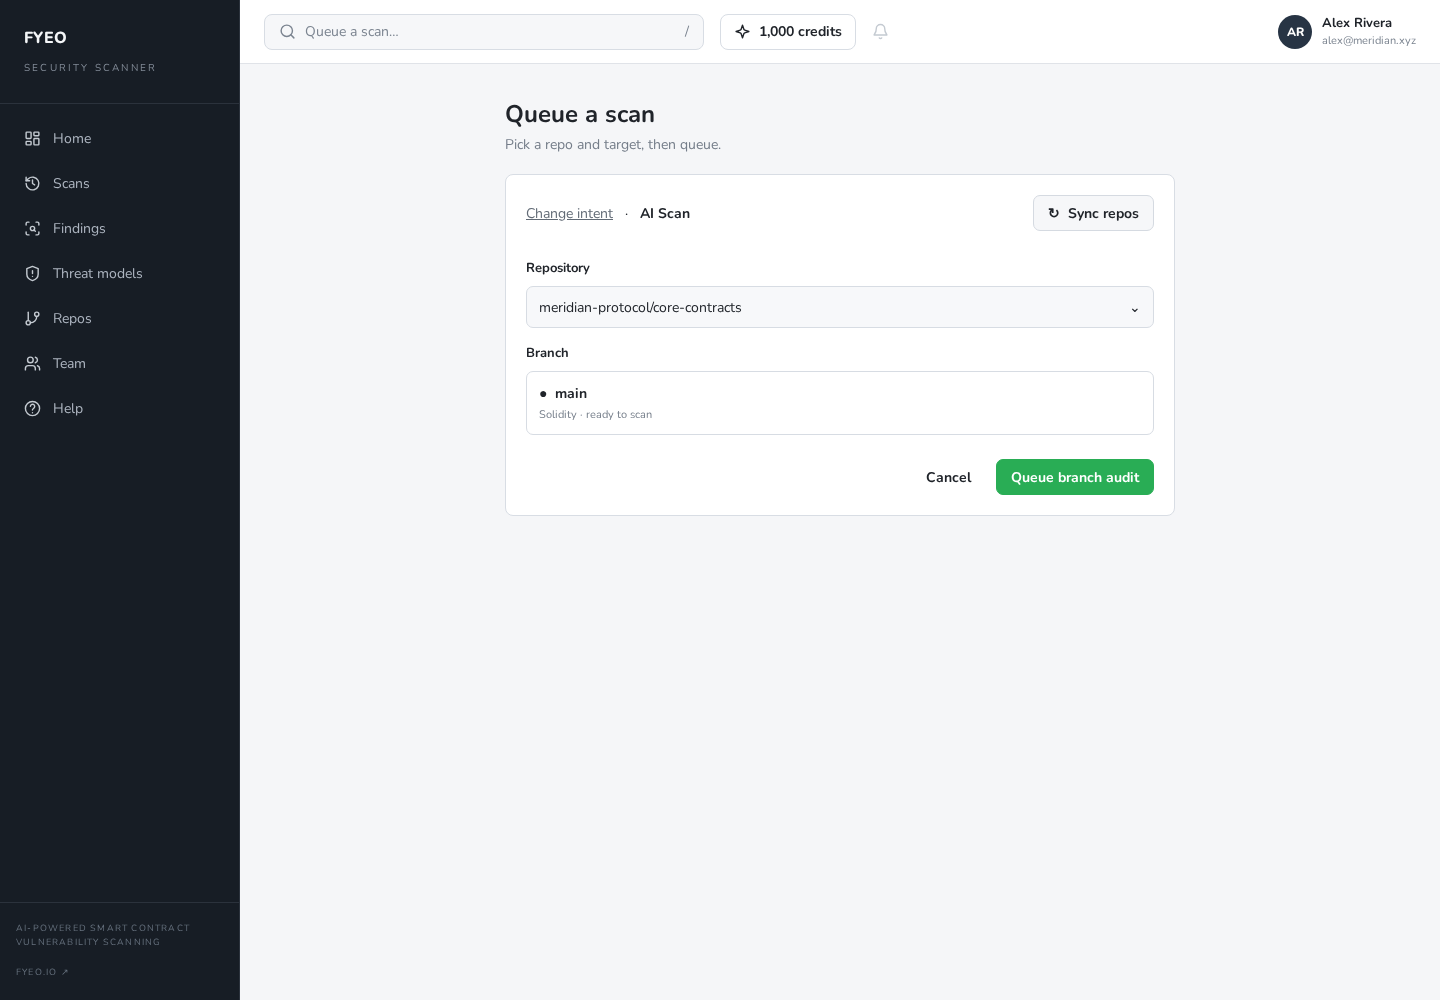Open the Help section
1440x1000 pixels.
[x=120, y=408]
